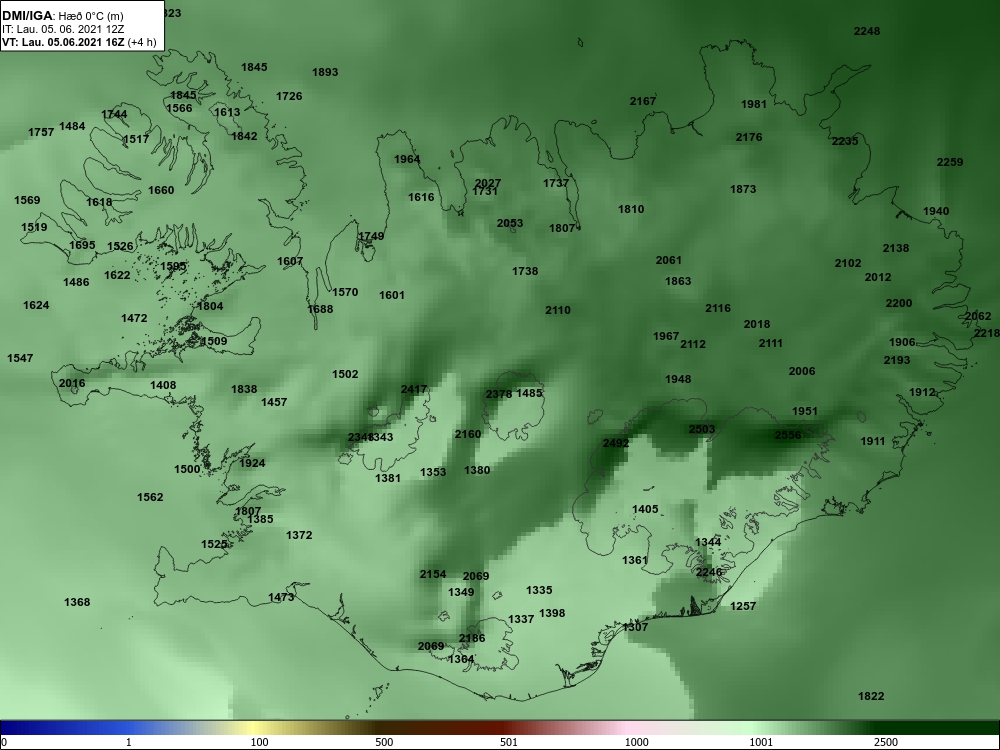Viewport: 1000px width, 750px height.
Task: Select the 500 label on the color scale
Action: tap(384, 742)
